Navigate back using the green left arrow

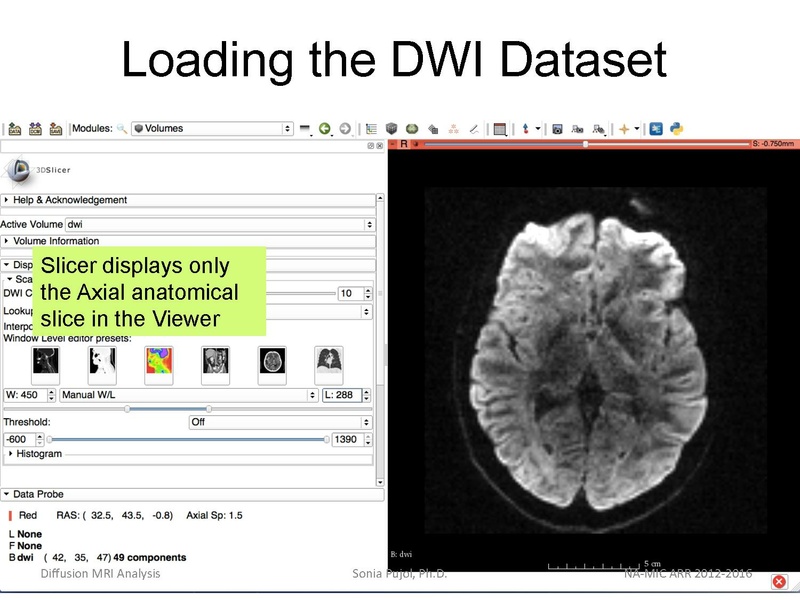[x=326, y=126]
